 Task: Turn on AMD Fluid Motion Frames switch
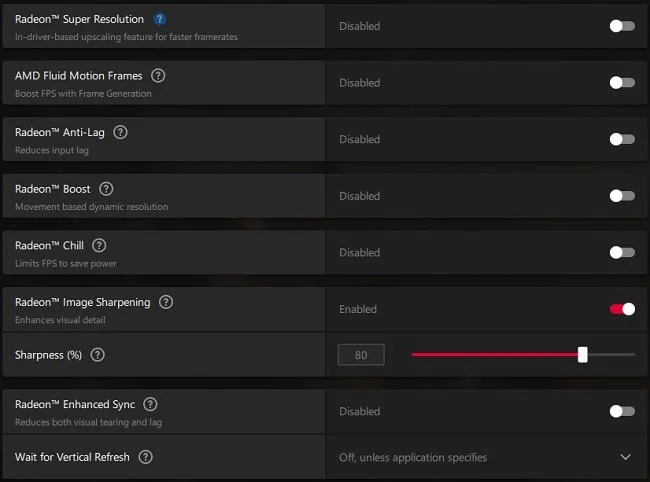622,82
